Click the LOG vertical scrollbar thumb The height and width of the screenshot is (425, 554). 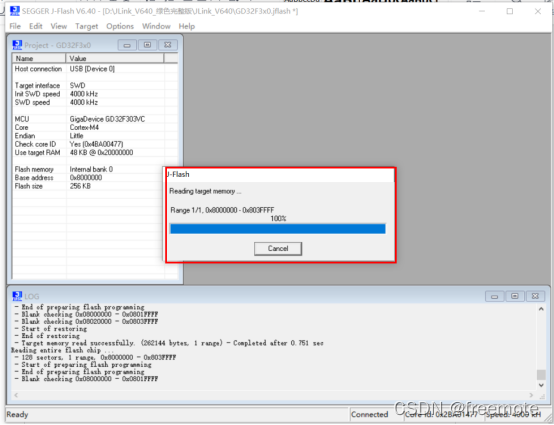tap(541, 374)
